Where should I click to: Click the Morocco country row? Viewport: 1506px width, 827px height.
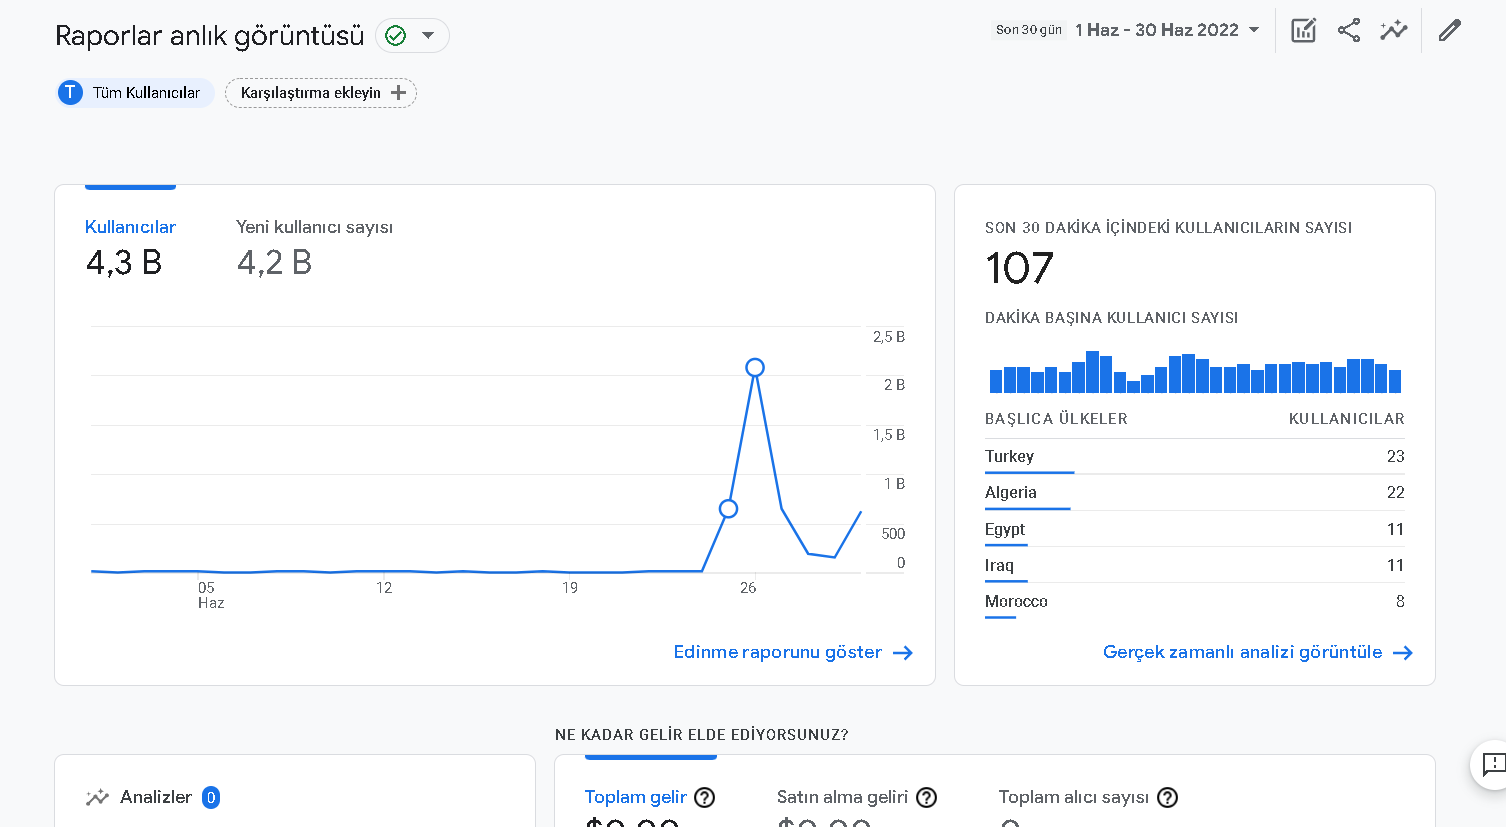(x=1194, y=601)
